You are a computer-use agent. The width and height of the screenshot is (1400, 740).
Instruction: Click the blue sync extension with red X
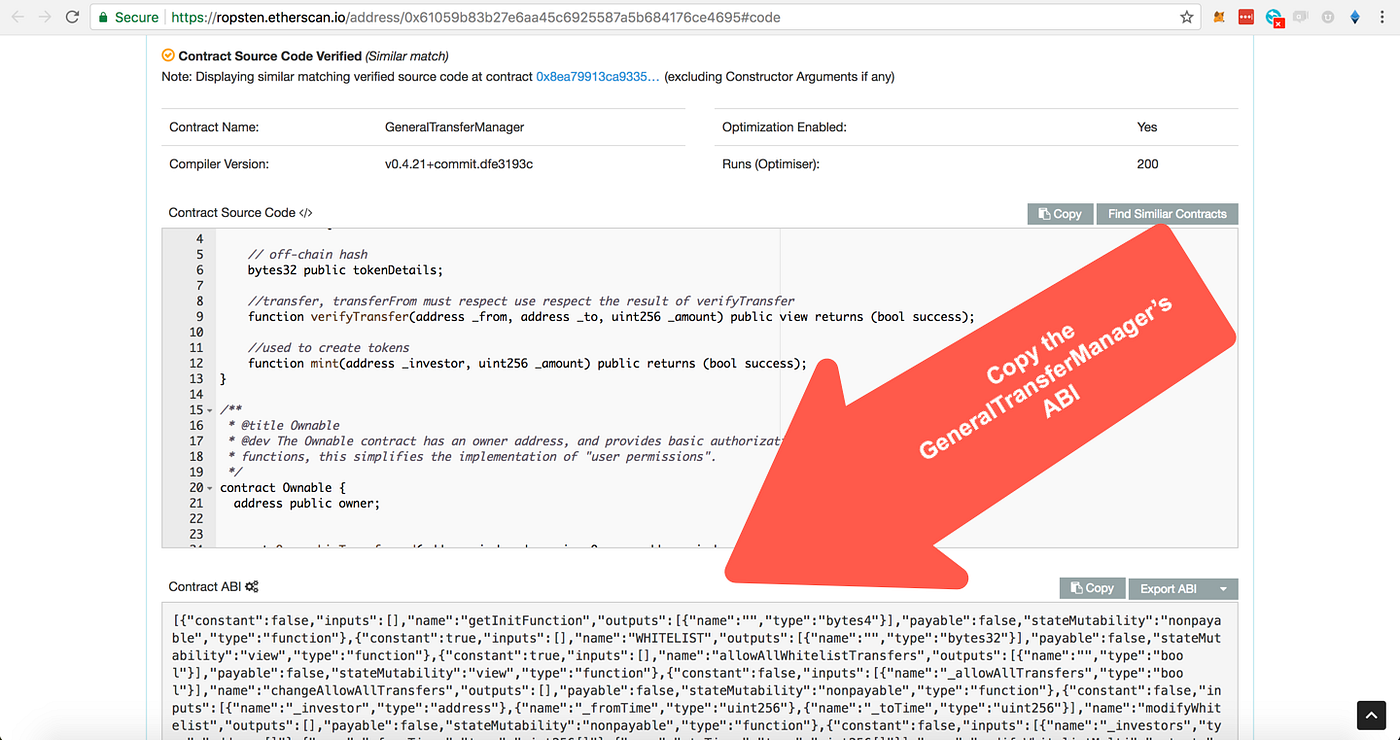[1274, 18]
